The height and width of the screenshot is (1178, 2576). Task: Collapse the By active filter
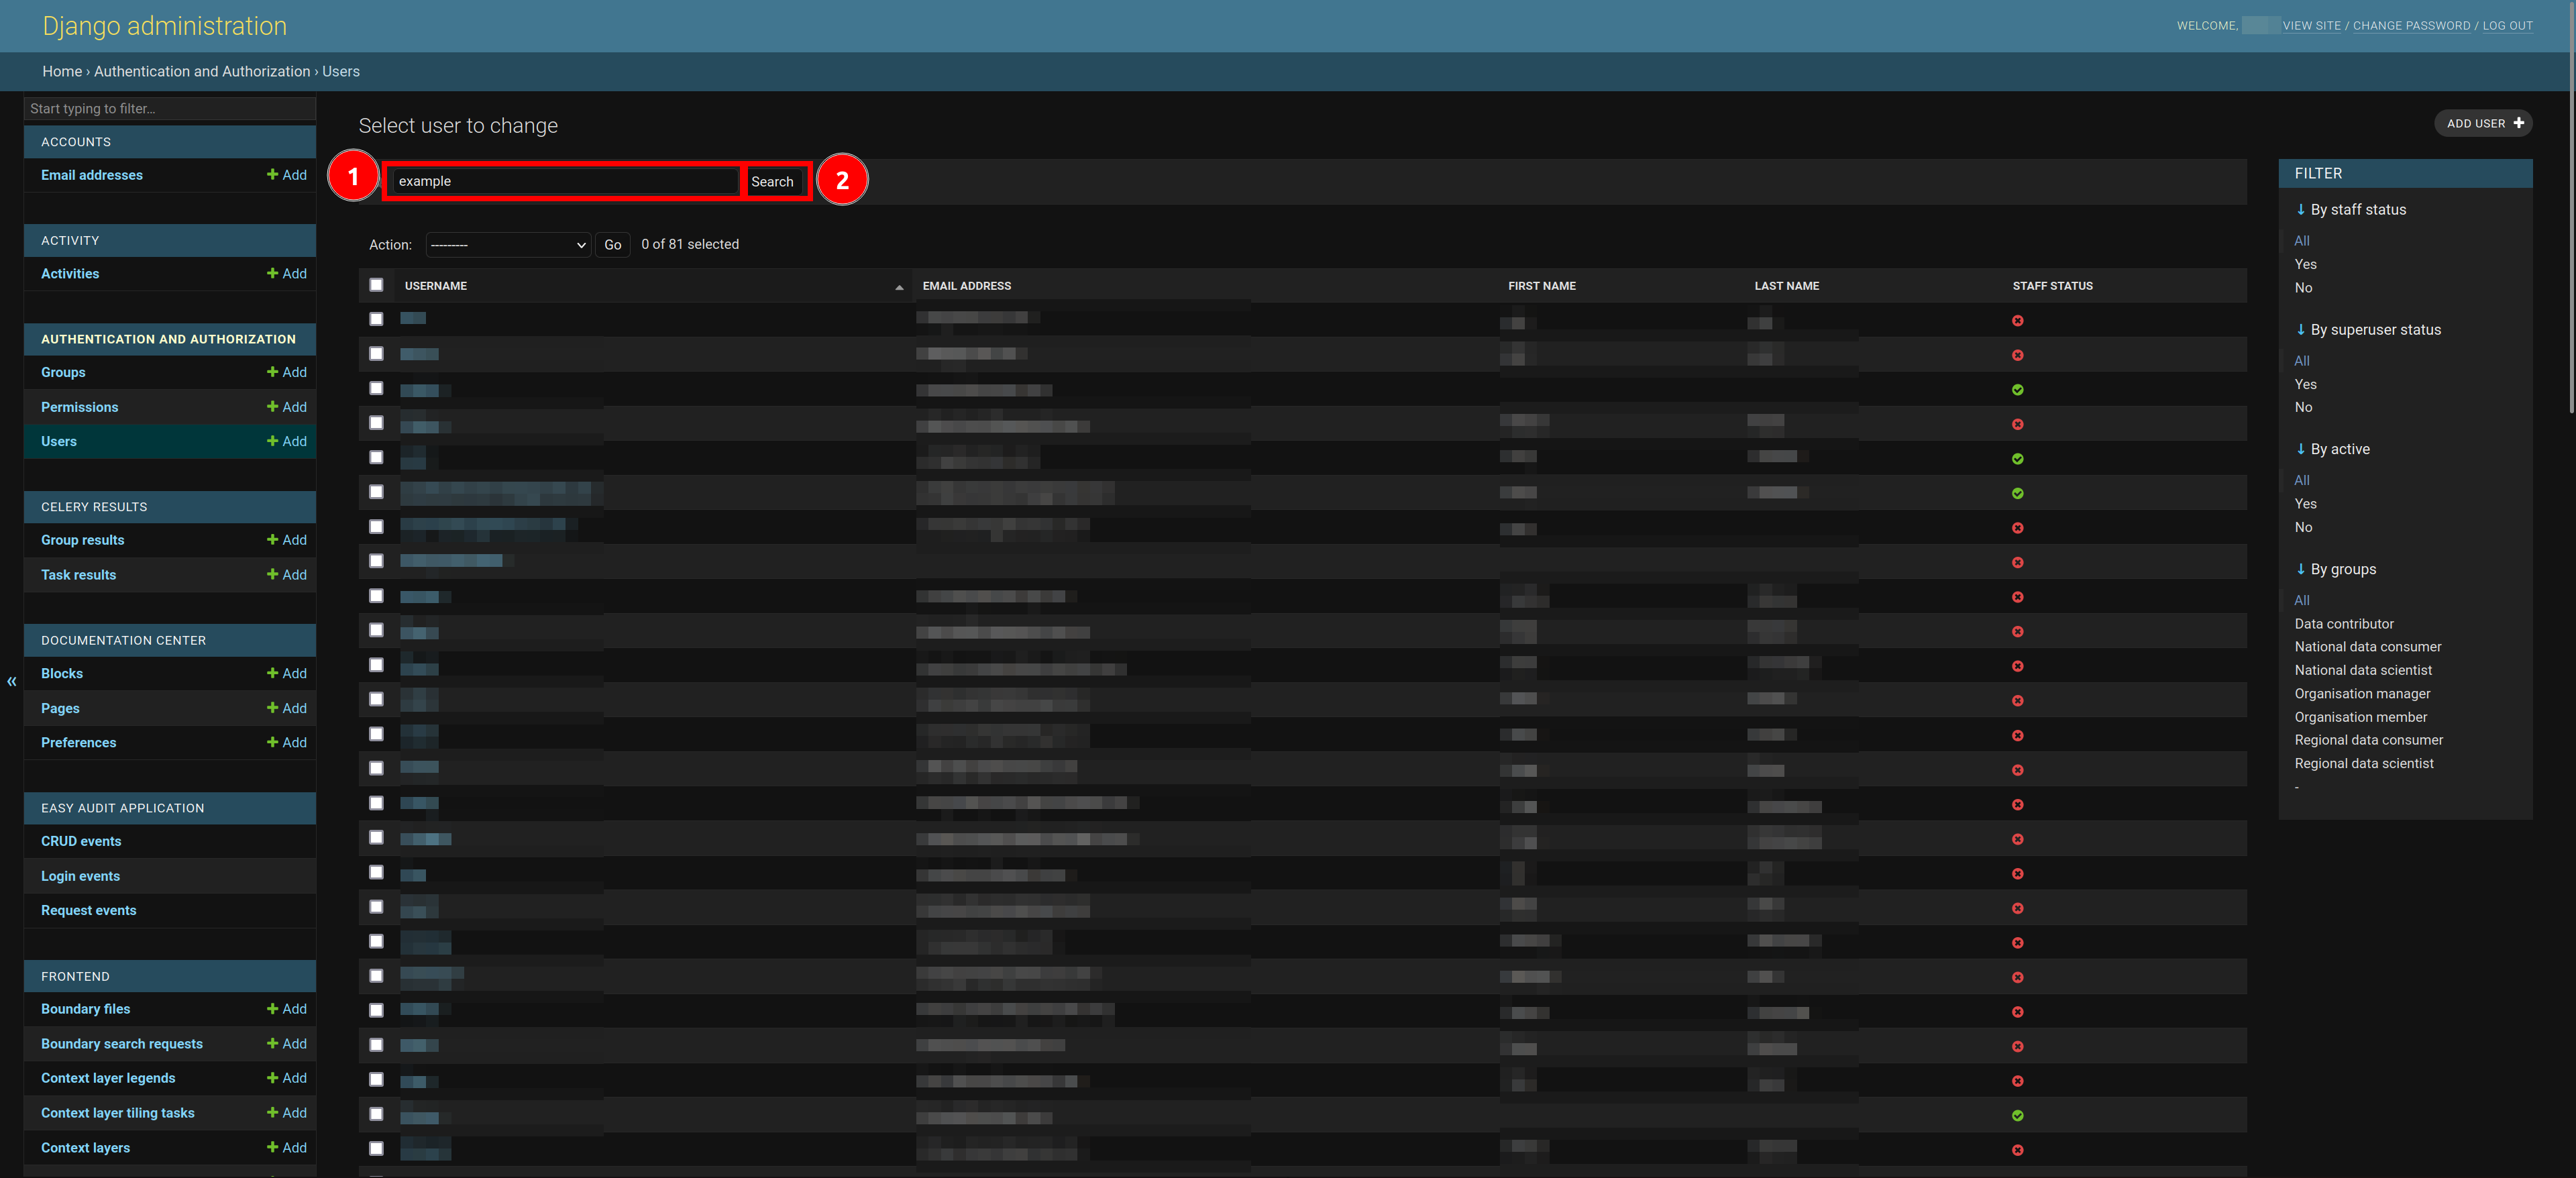pyautogui.click(x=2332, y=449)
